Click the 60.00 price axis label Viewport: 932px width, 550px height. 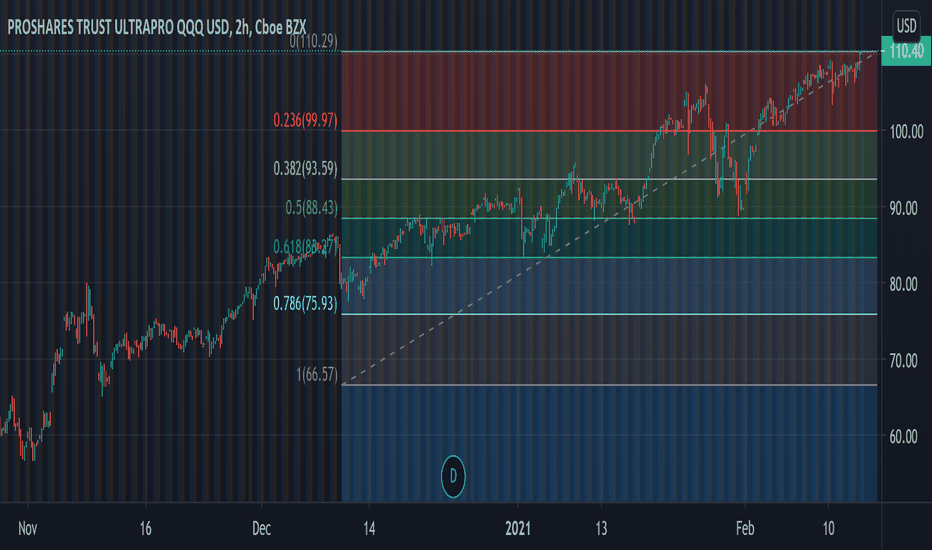tap(903, 436)
